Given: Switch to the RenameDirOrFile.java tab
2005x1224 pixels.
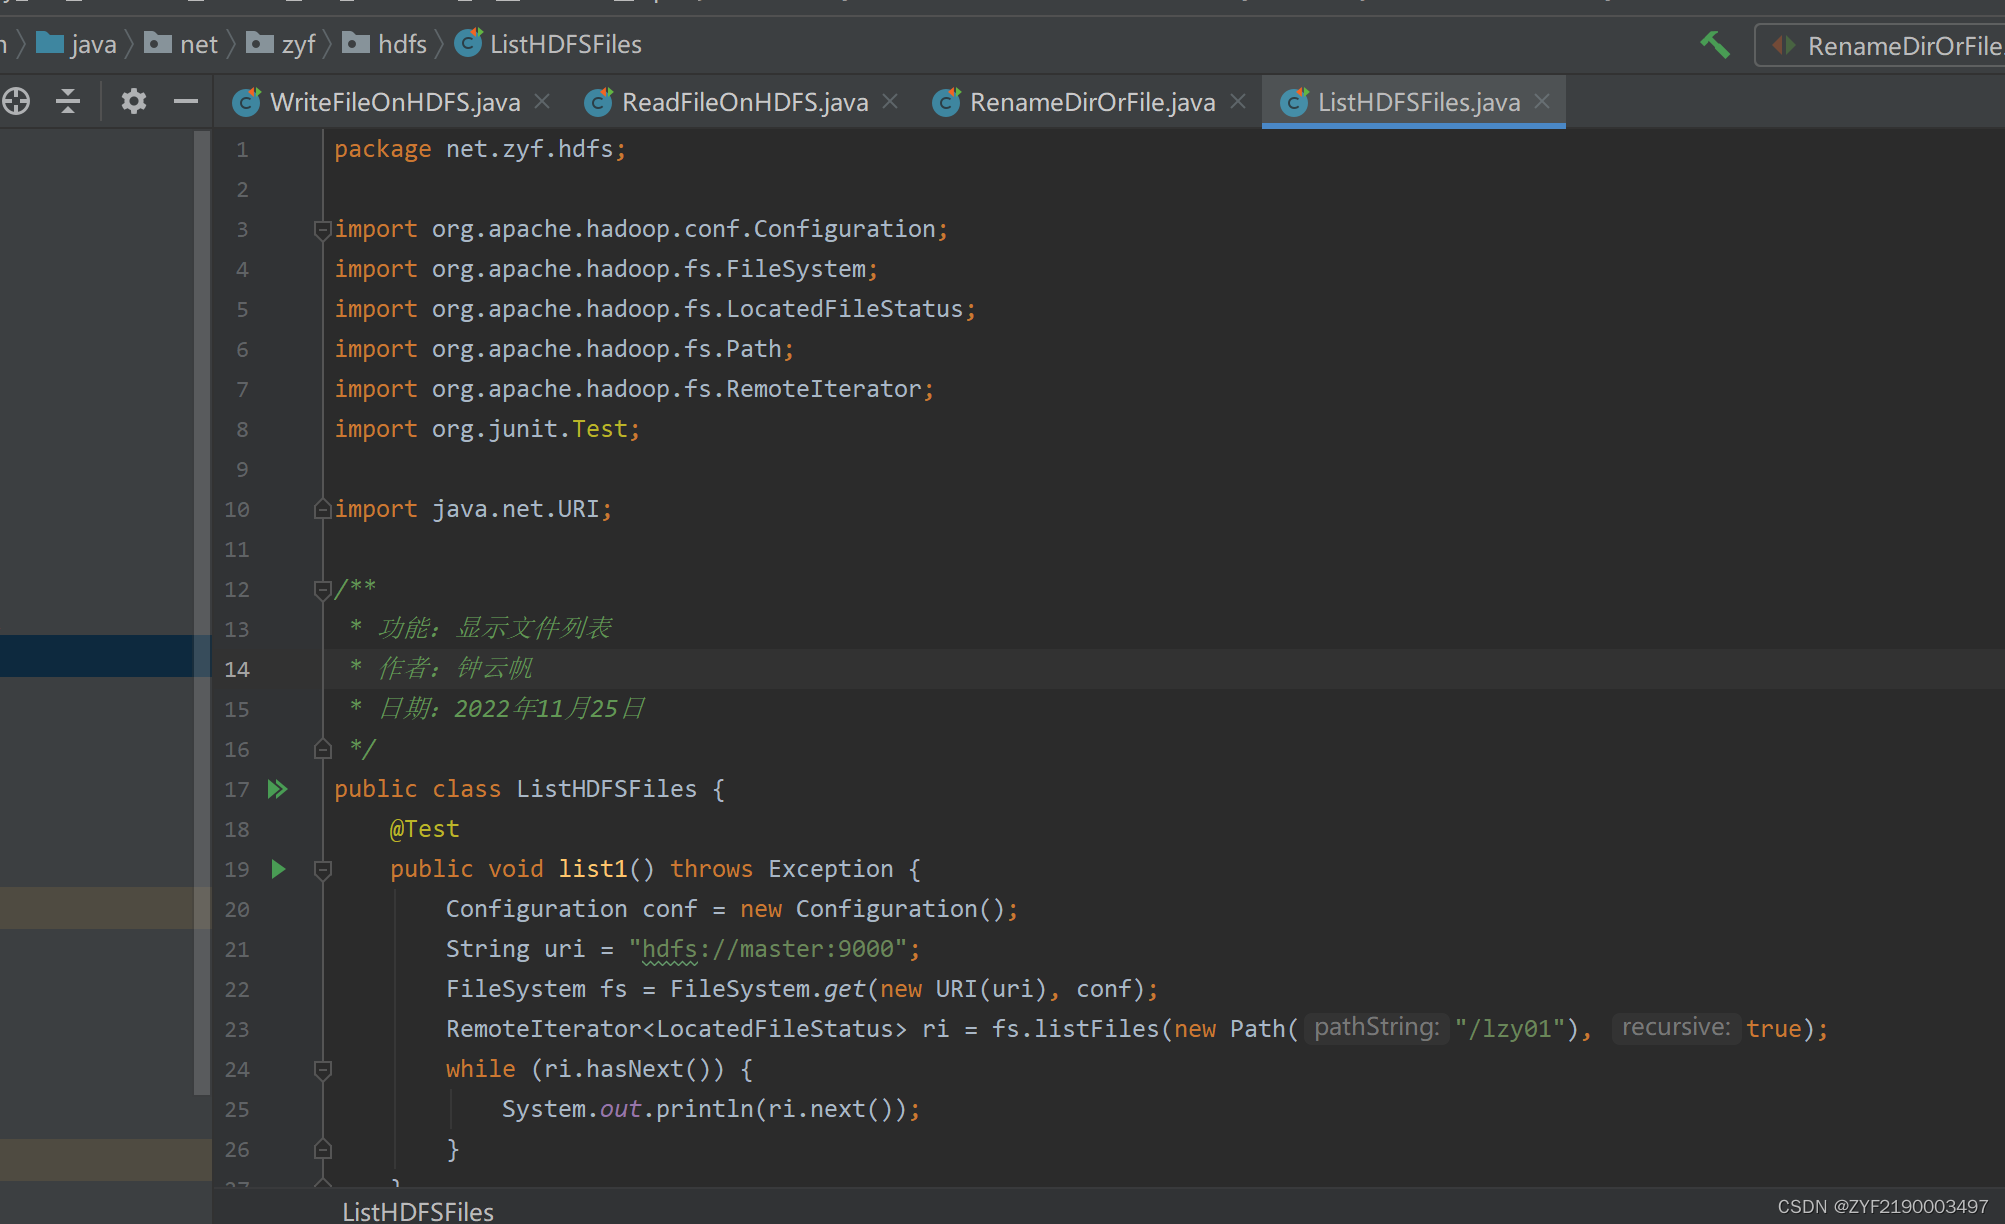Looking at the screenshot, I should click(x=1091, y=102).
